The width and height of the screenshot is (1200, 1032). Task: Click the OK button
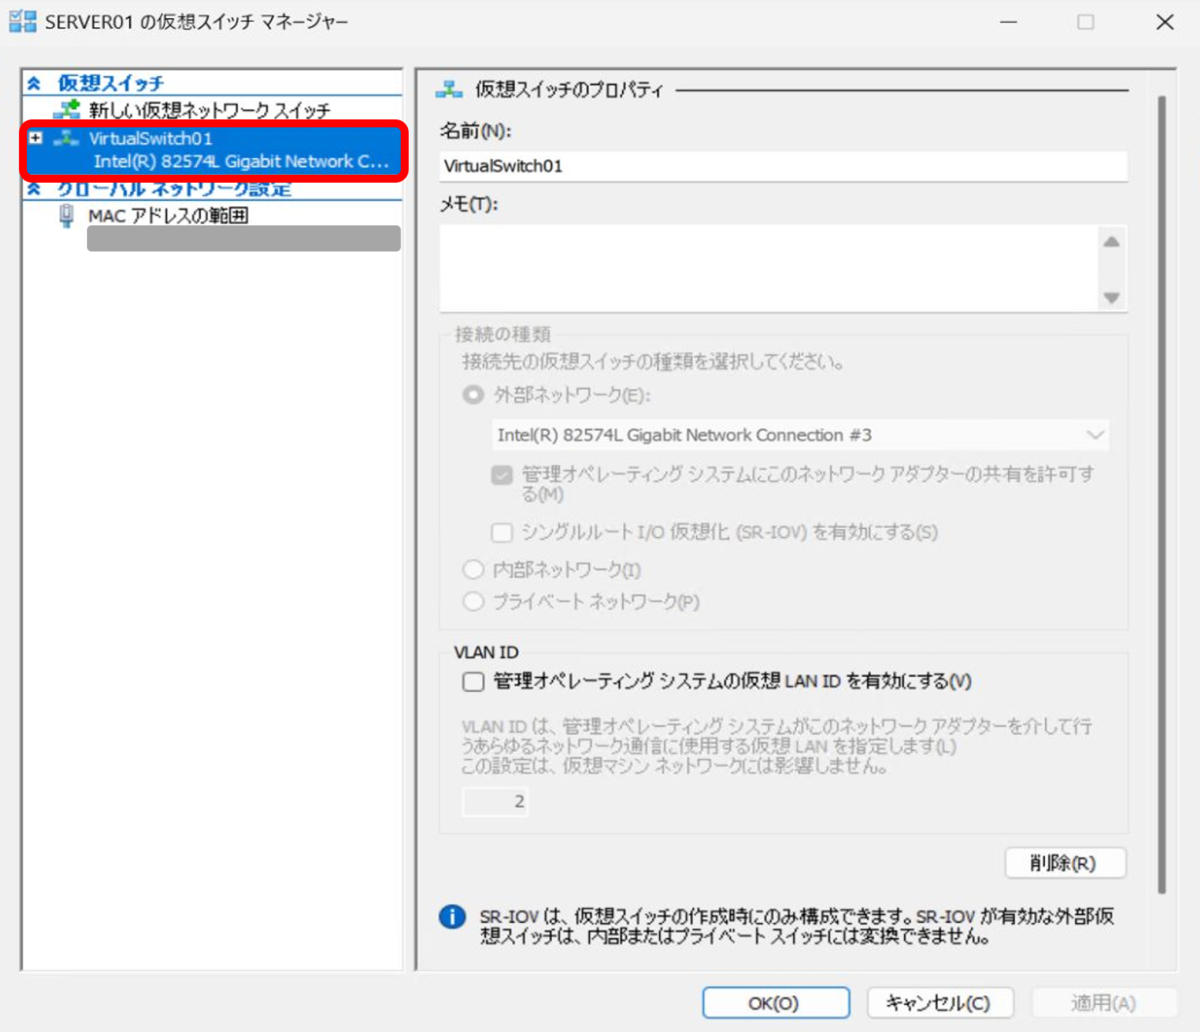[775, 1003]
